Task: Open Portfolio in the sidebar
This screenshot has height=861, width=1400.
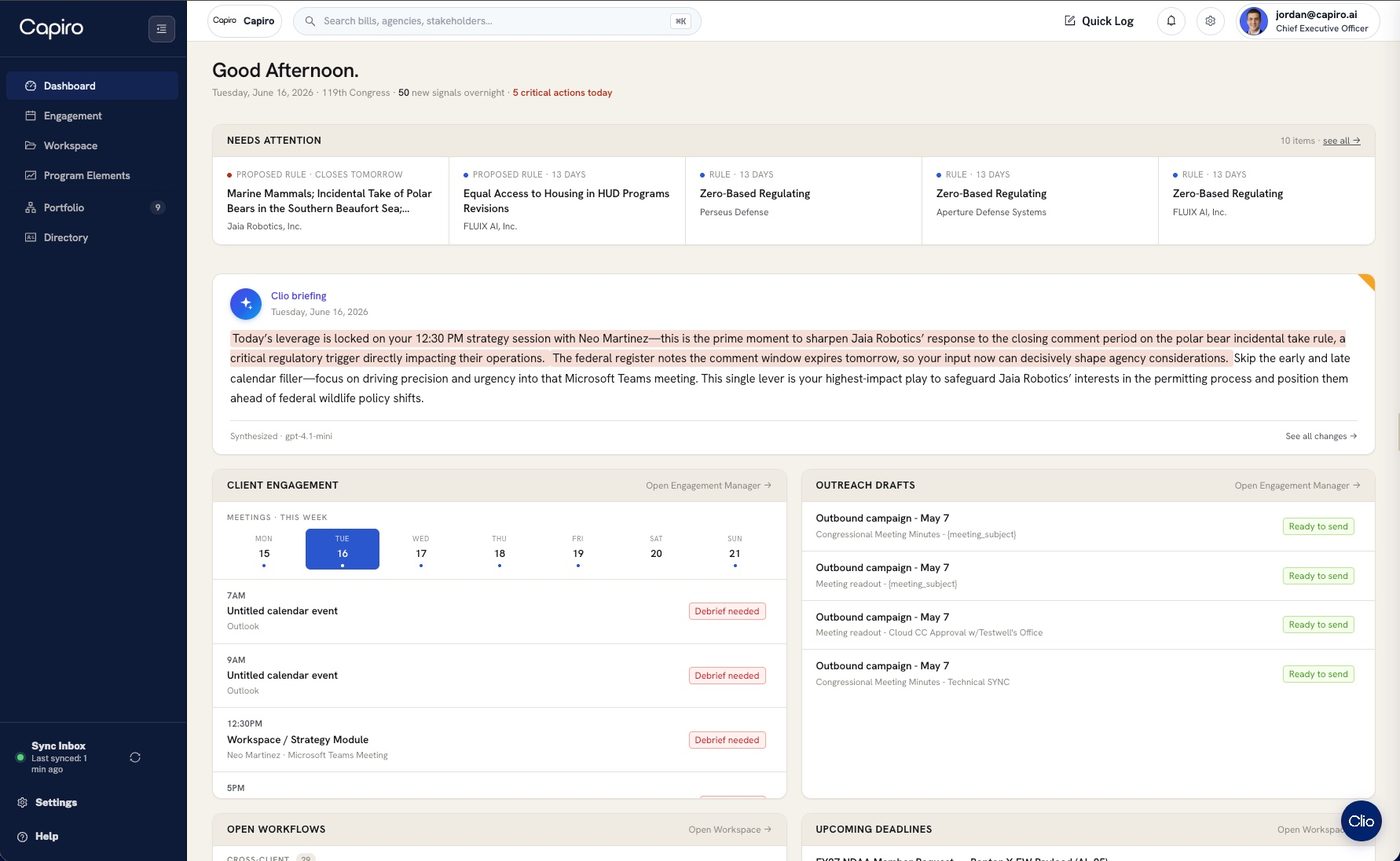Action: tap(92, 208)
